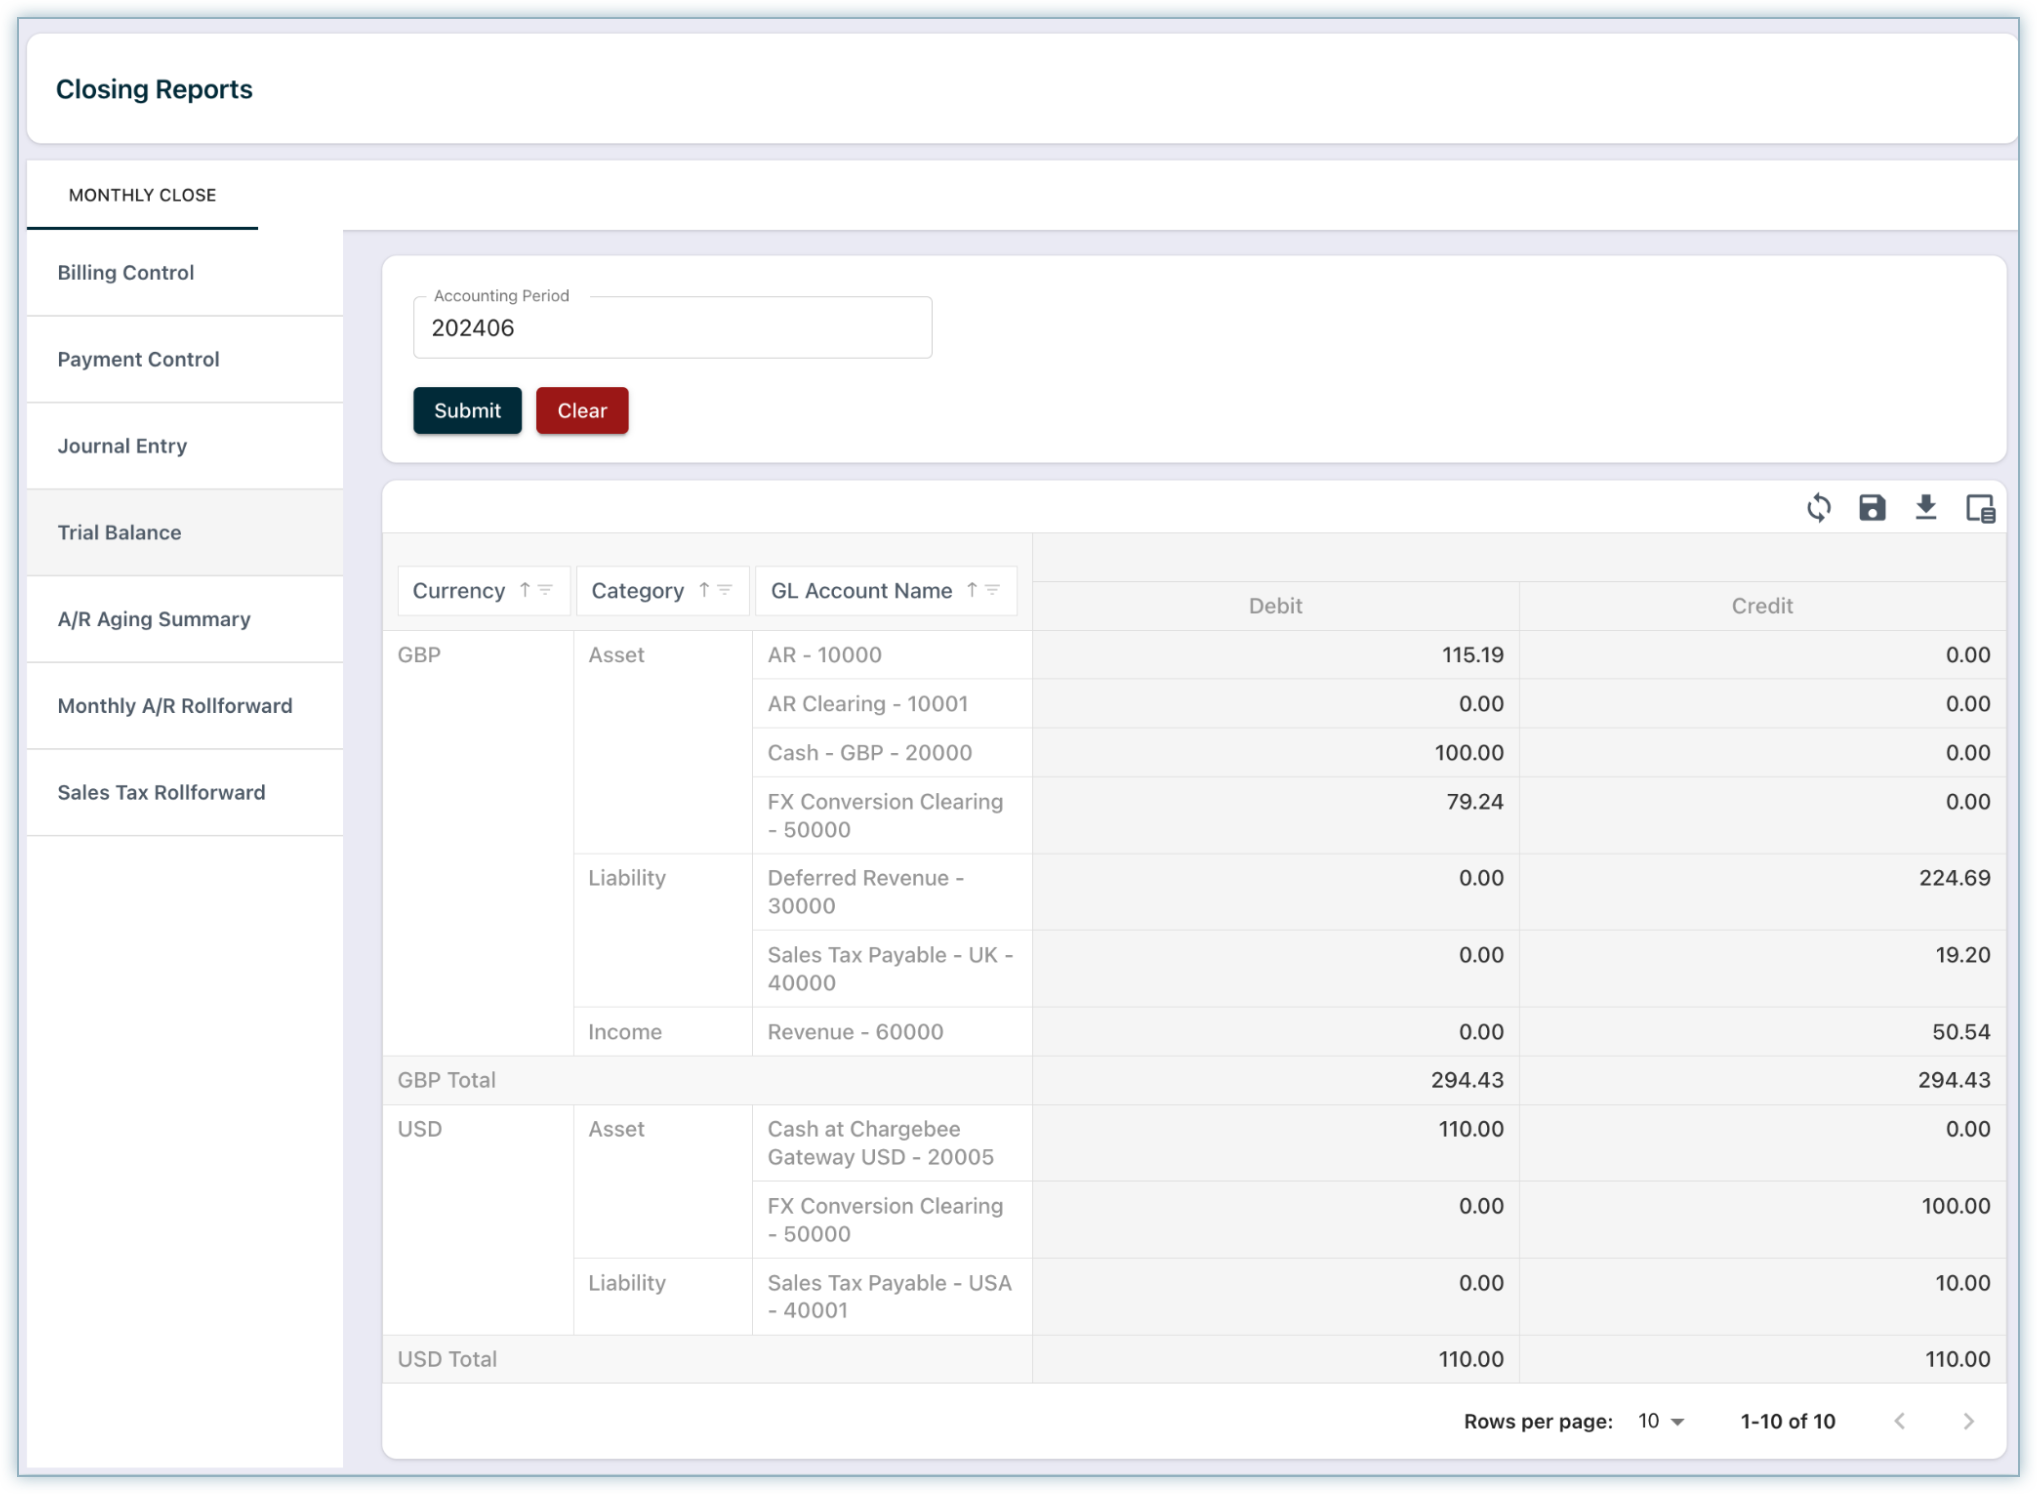Viewport: 2037px width, 1494px height.
Task: Go to the previous page arrow
Action: pyautogui.click(x=1899, y=1421)
